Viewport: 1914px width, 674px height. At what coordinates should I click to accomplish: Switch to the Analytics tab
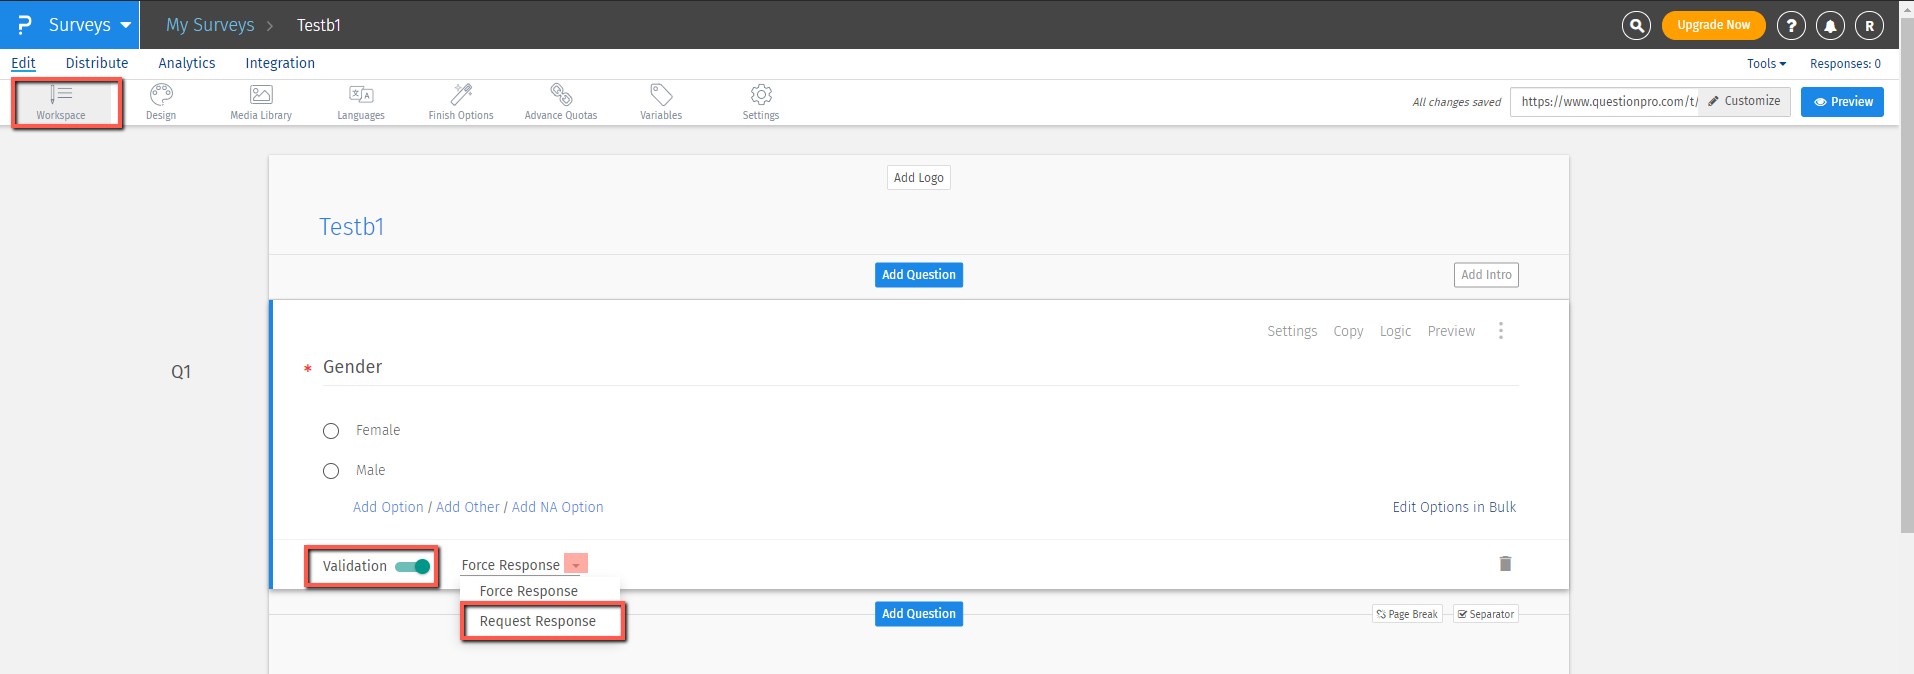pyautogui.click(x=187, y=63)
